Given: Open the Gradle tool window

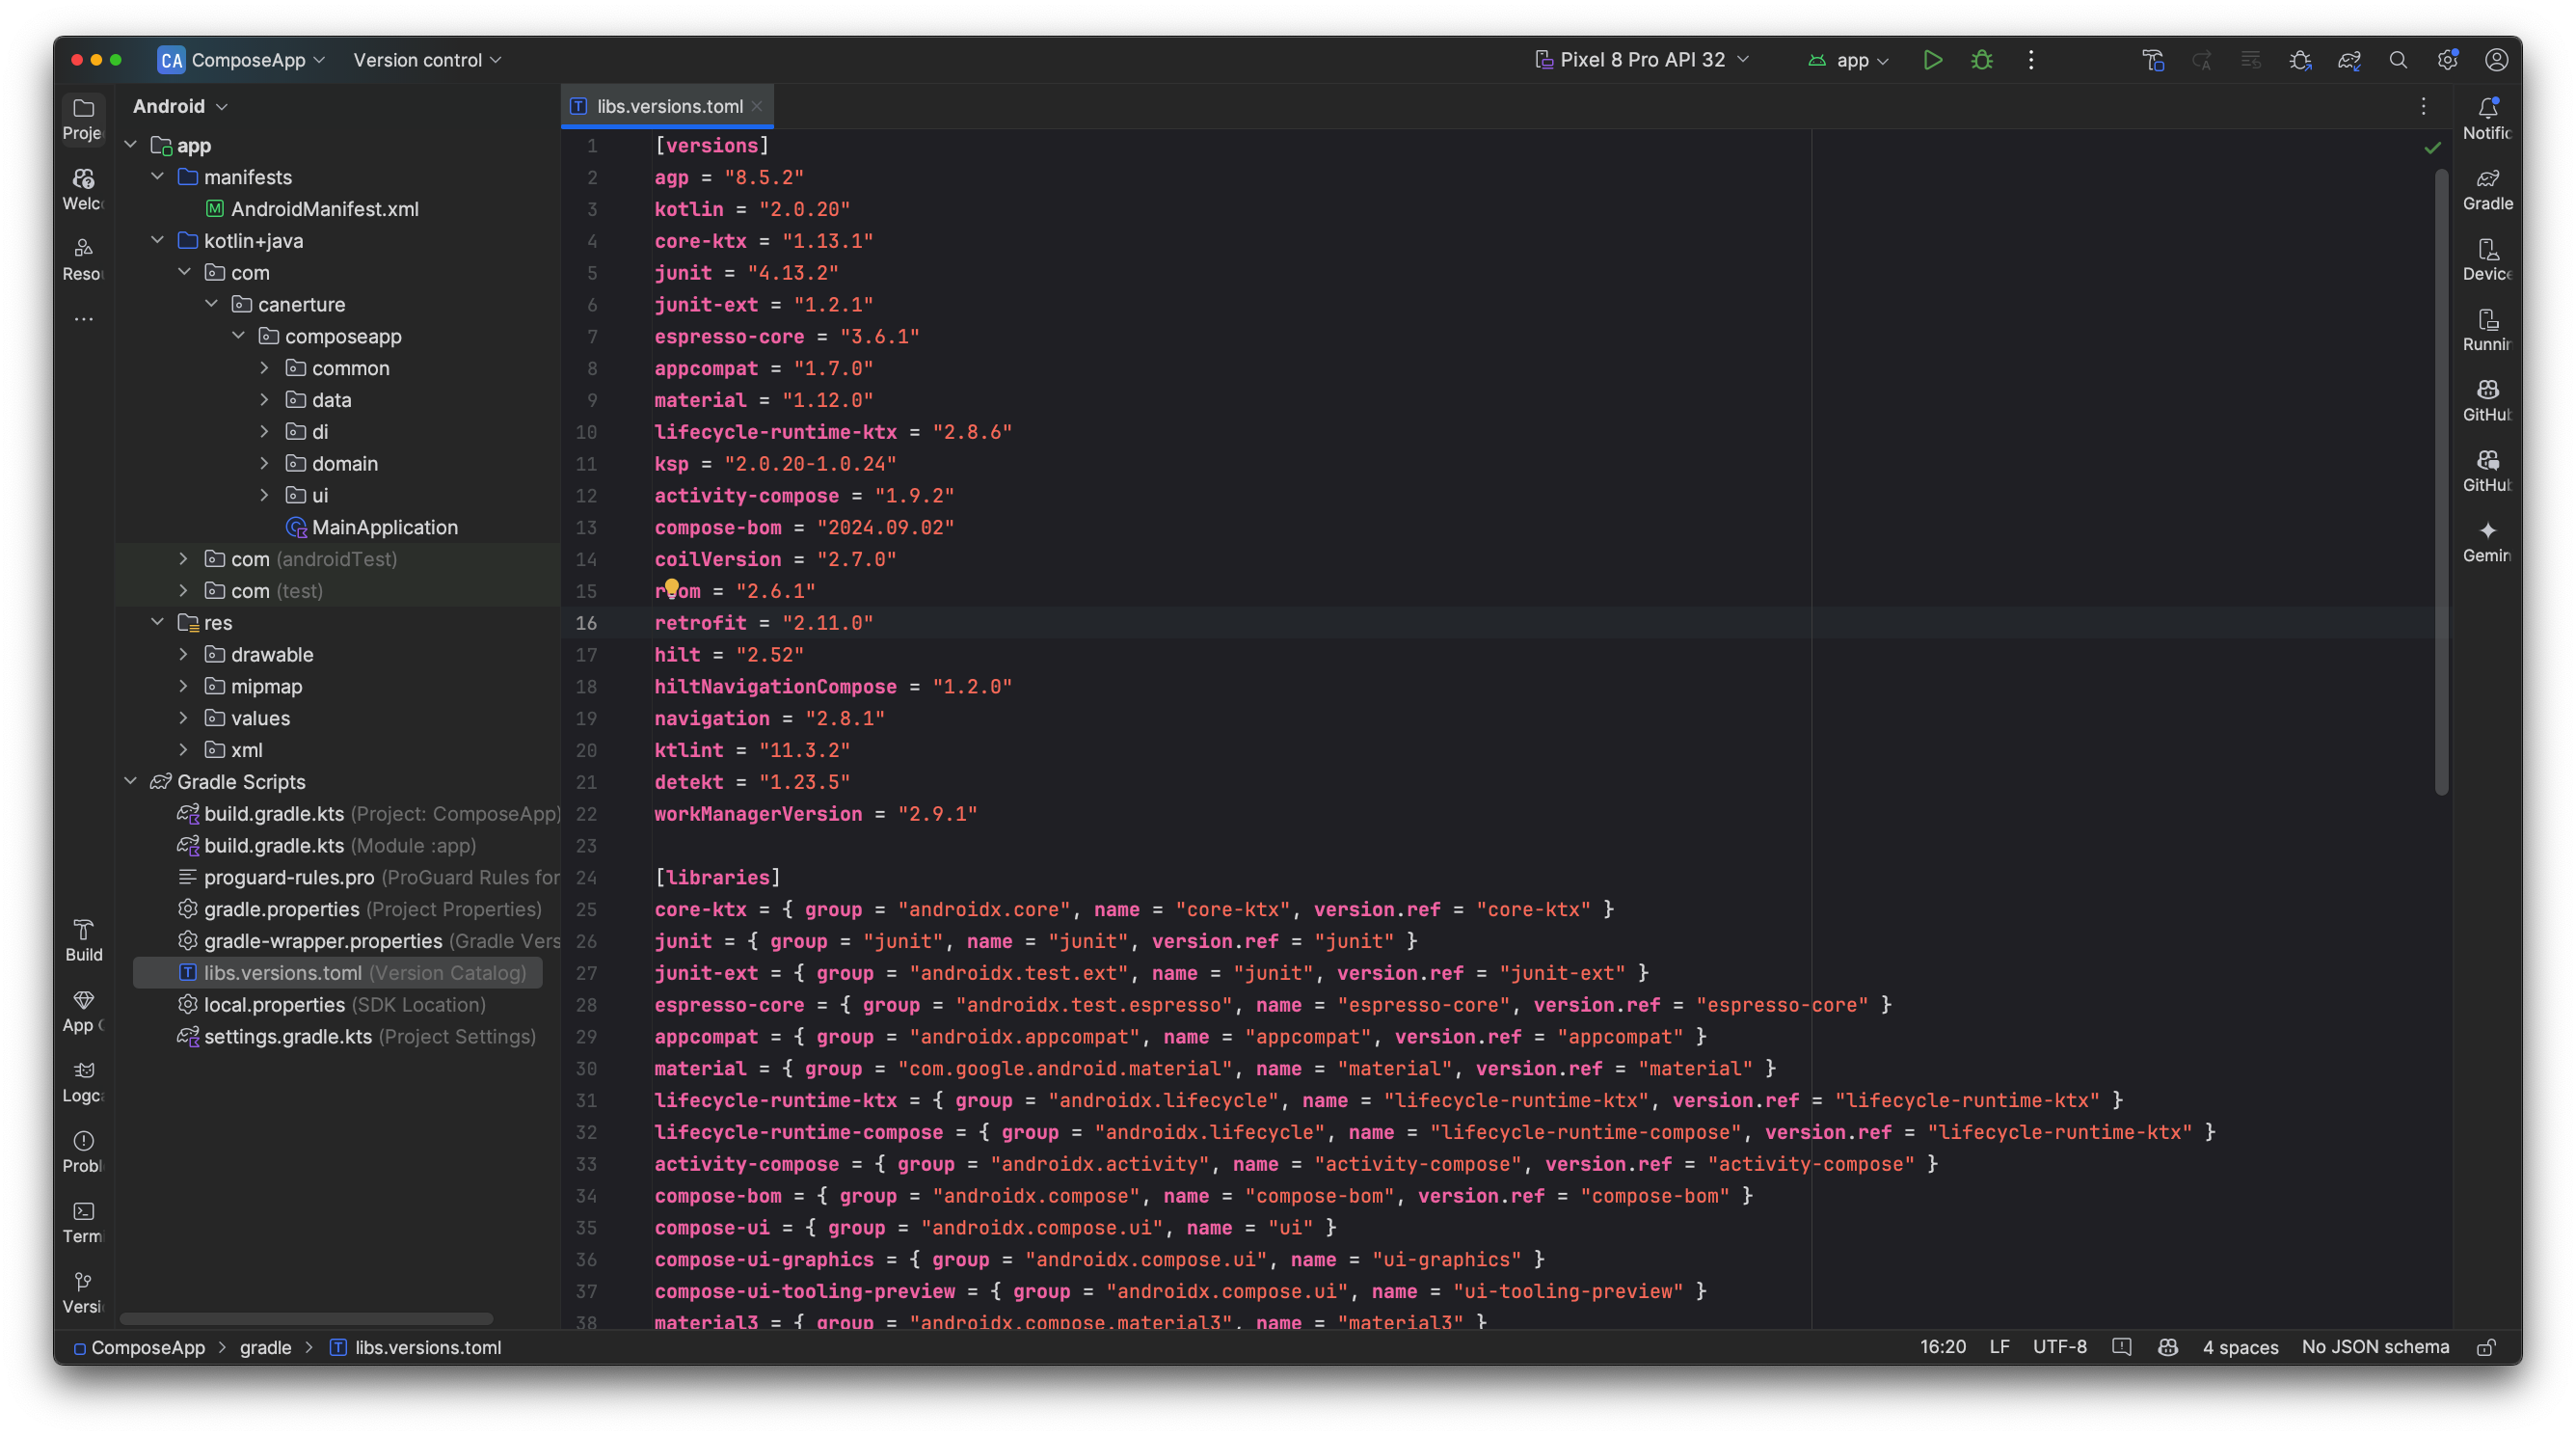Looking at the screenshot, I should click(2487, 189).
